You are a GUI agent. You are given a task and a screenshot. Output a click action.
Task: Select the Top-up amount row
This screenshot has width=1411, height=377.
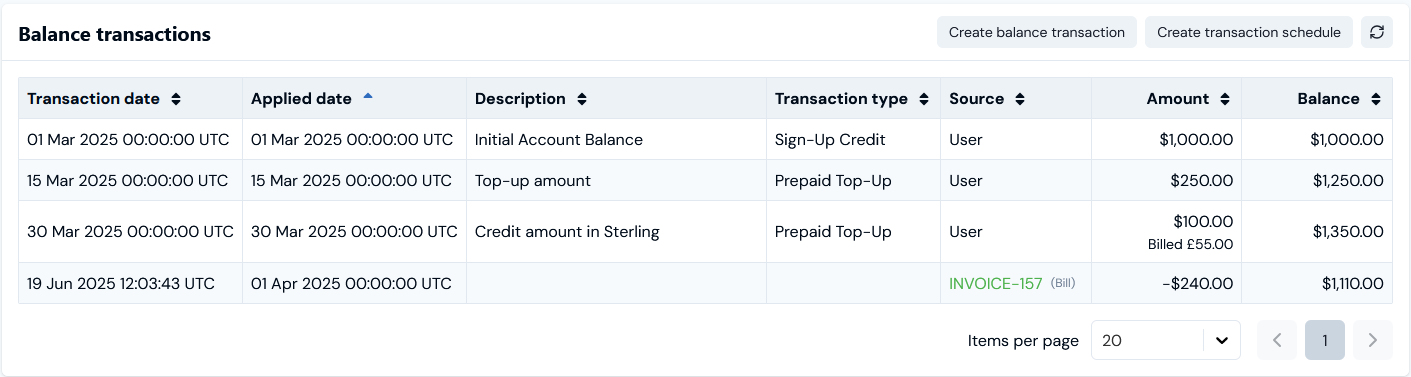[705, 181]
